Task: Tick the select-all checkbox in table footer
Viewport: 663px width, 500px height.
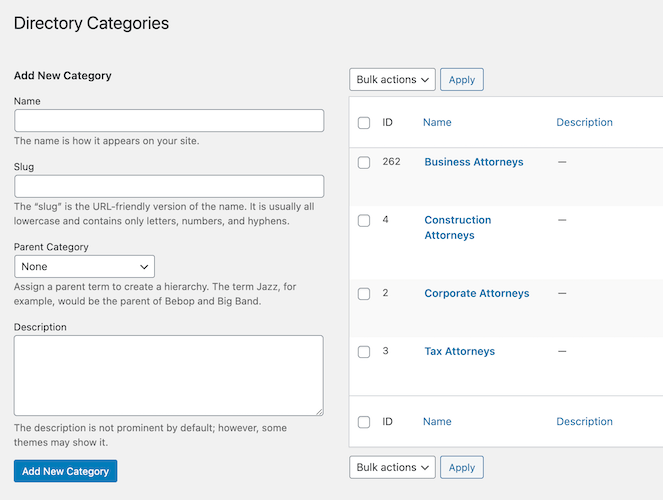Action: [364, 422]
